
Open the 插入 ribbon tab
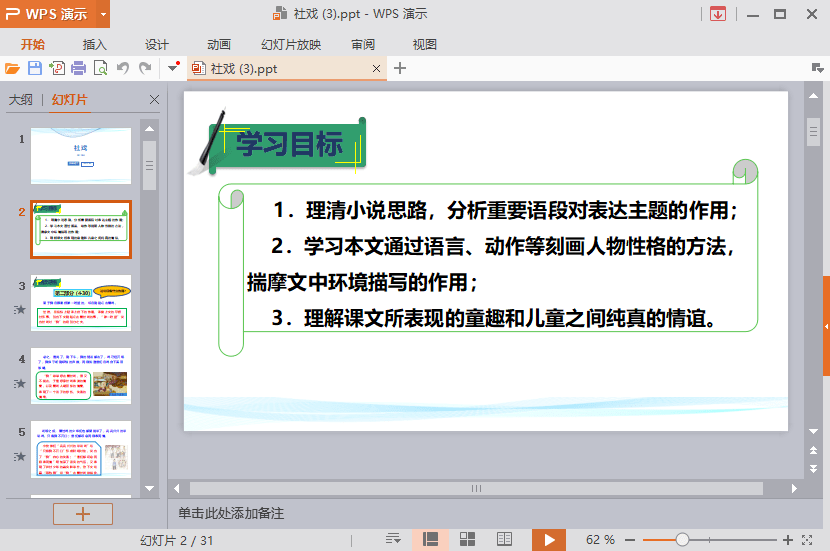click(x=95, y=44)
